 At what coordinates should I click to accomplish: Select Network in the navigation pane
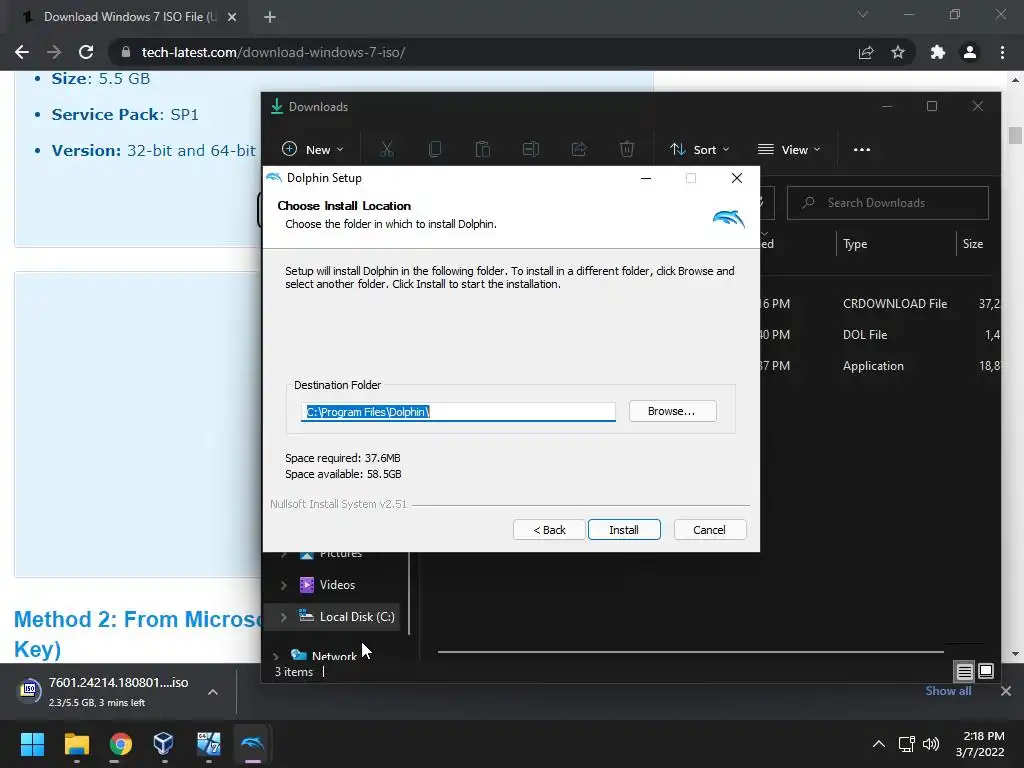334,656
